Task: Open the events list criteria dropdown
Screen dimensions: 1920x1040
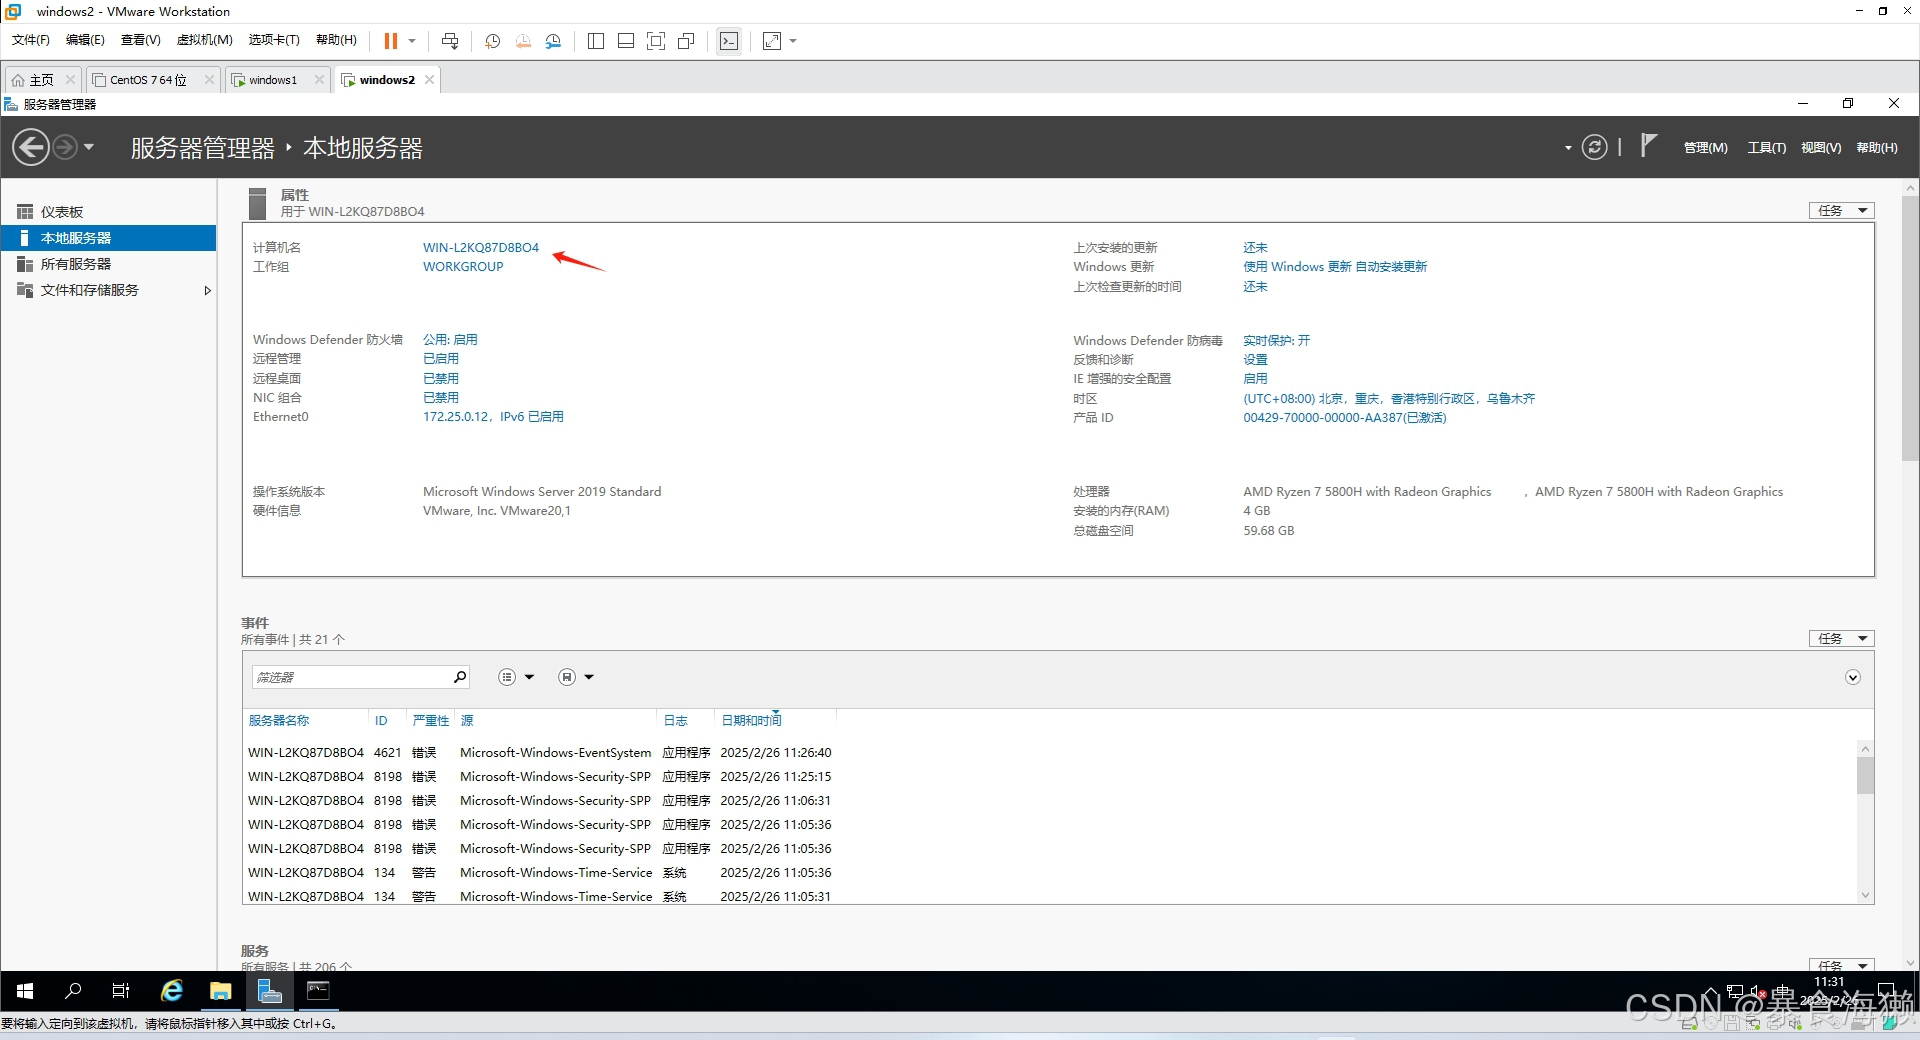Action: click(x=516, y=677)
